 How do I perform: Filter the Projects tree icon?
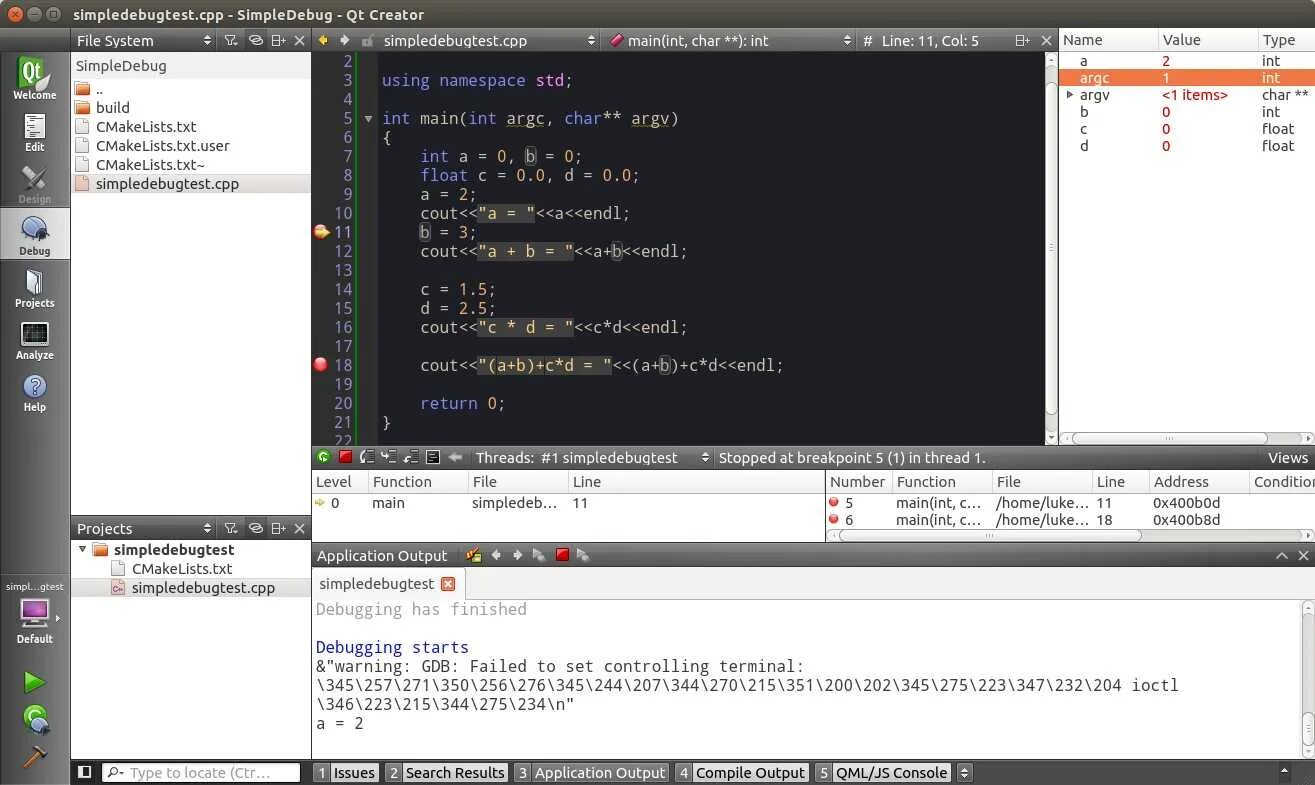(x=231, y=528)
